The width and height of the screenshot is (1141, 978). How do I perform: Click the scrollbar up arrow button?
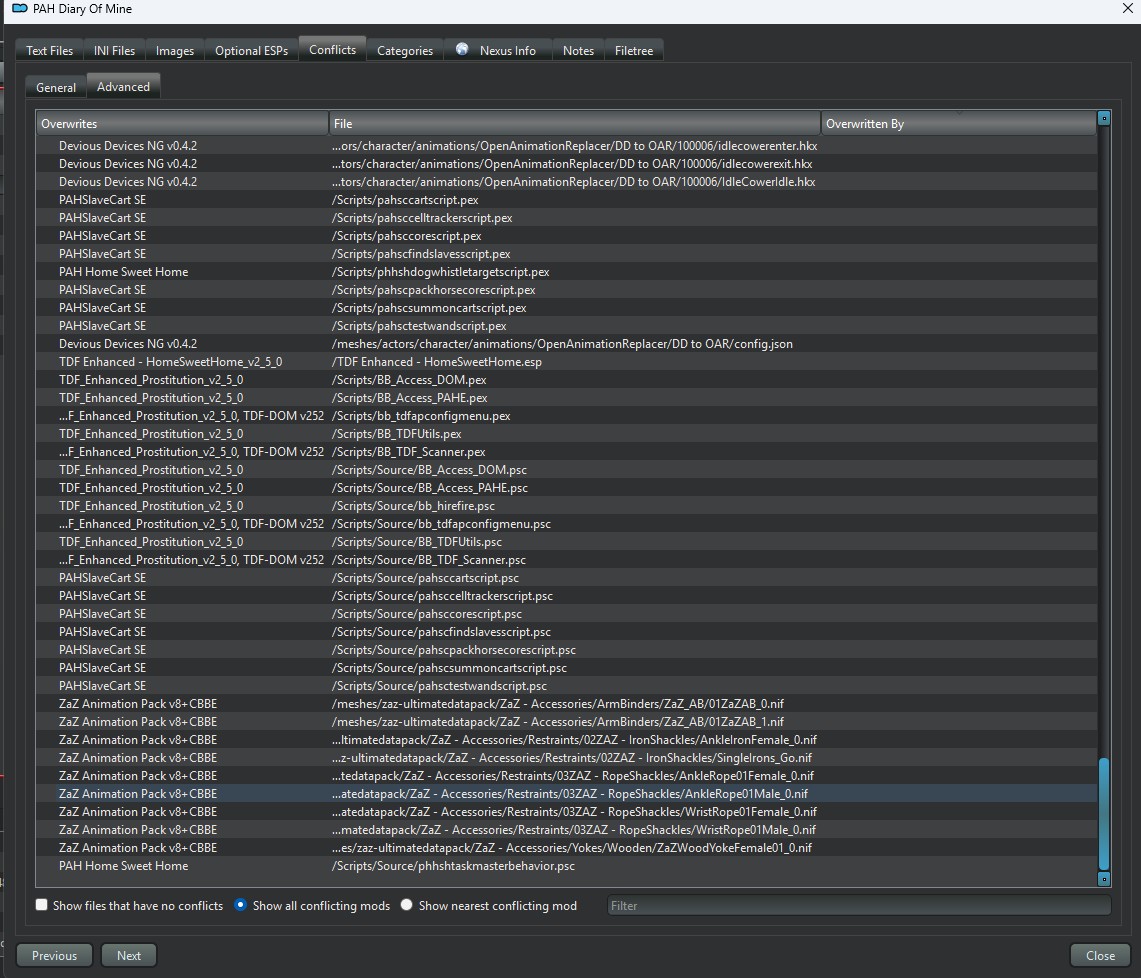click(x=1103, y=118)
